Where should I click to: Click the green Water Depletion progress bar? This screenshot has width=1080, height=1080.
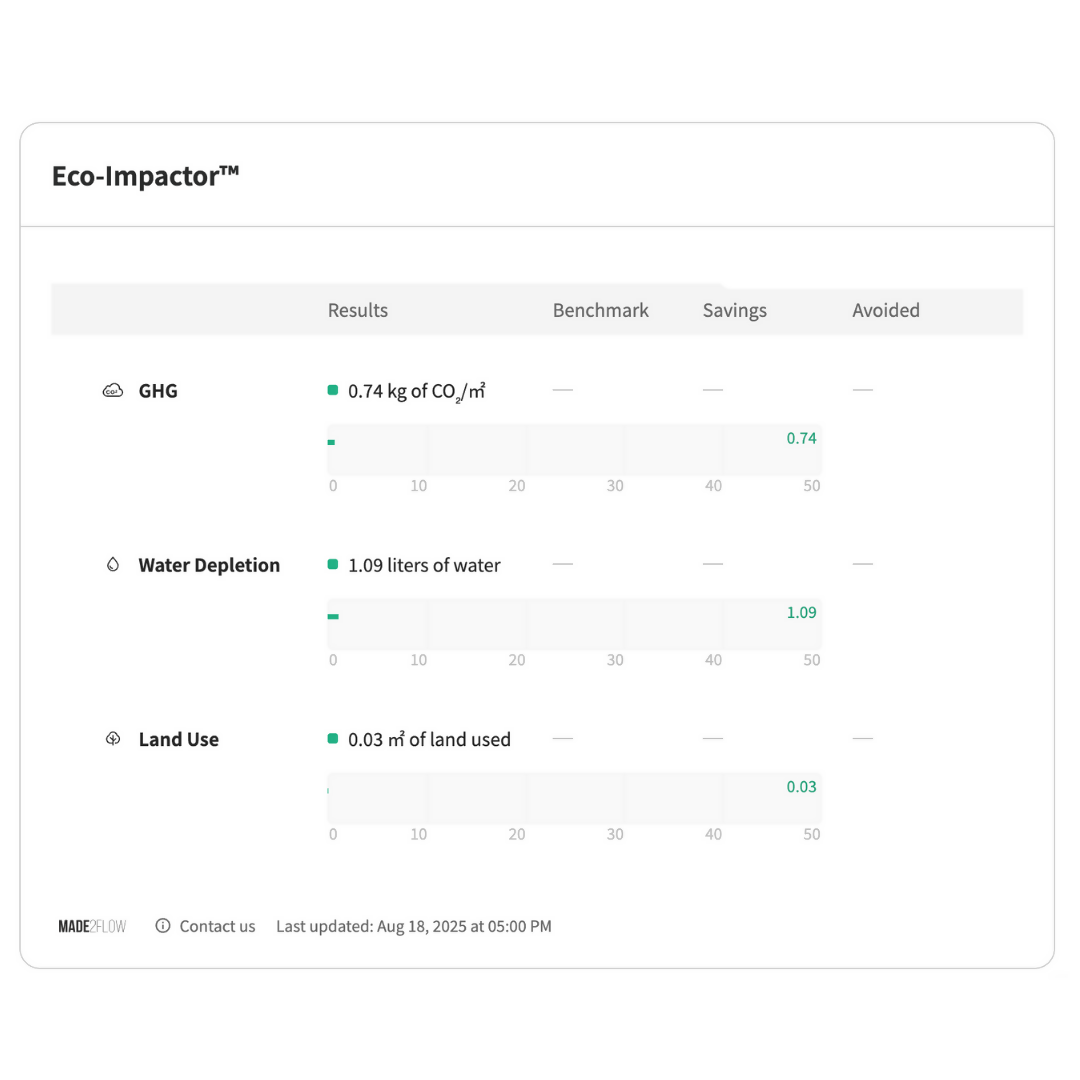(333, 616)
